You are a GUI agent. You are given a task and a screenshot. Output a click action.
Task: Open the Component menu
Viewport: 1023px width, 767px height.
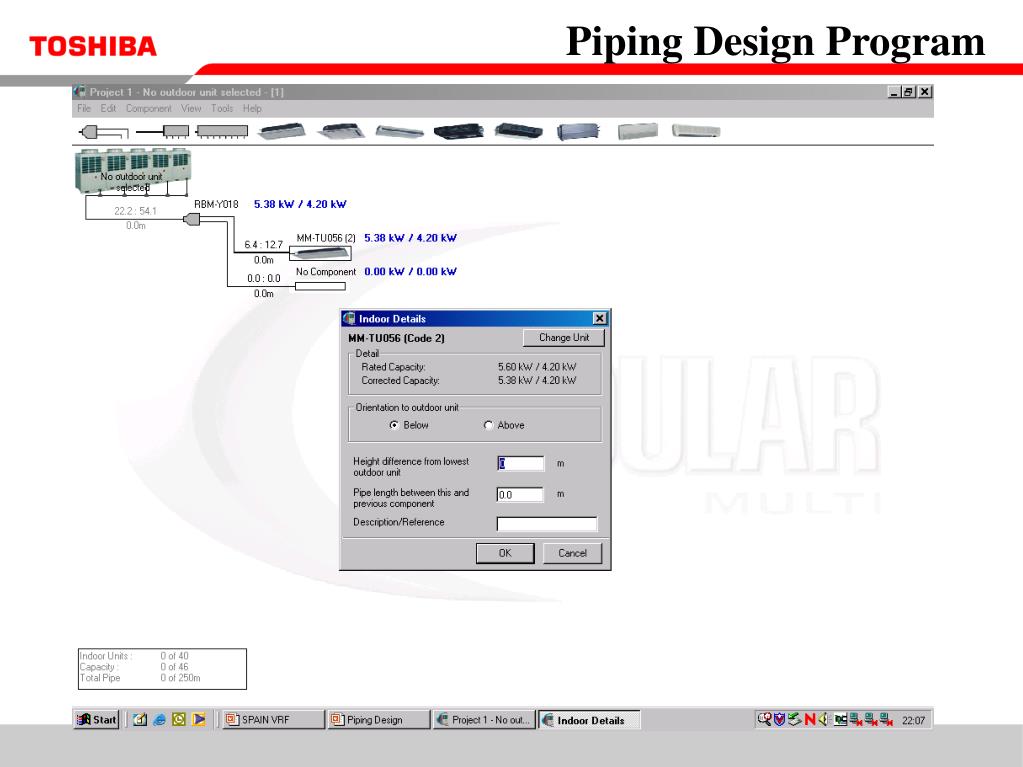tap(149, 108)
